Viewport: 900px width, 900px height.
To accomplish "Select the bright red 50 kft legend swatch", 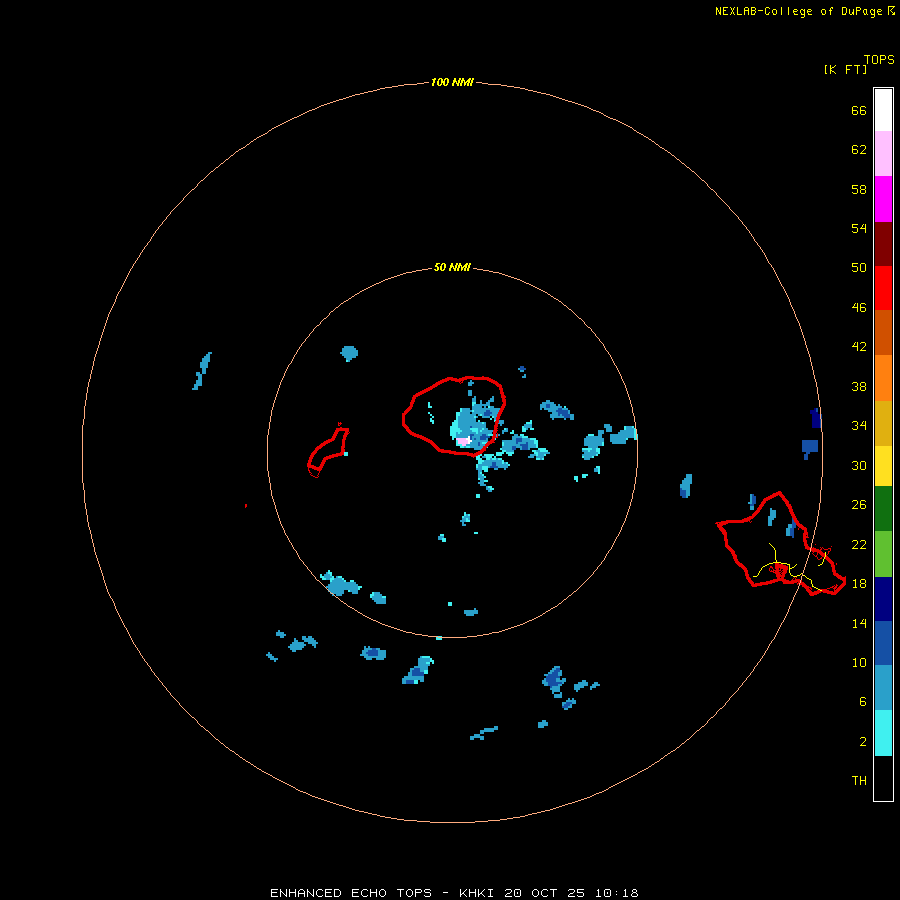I will point(883,288).
